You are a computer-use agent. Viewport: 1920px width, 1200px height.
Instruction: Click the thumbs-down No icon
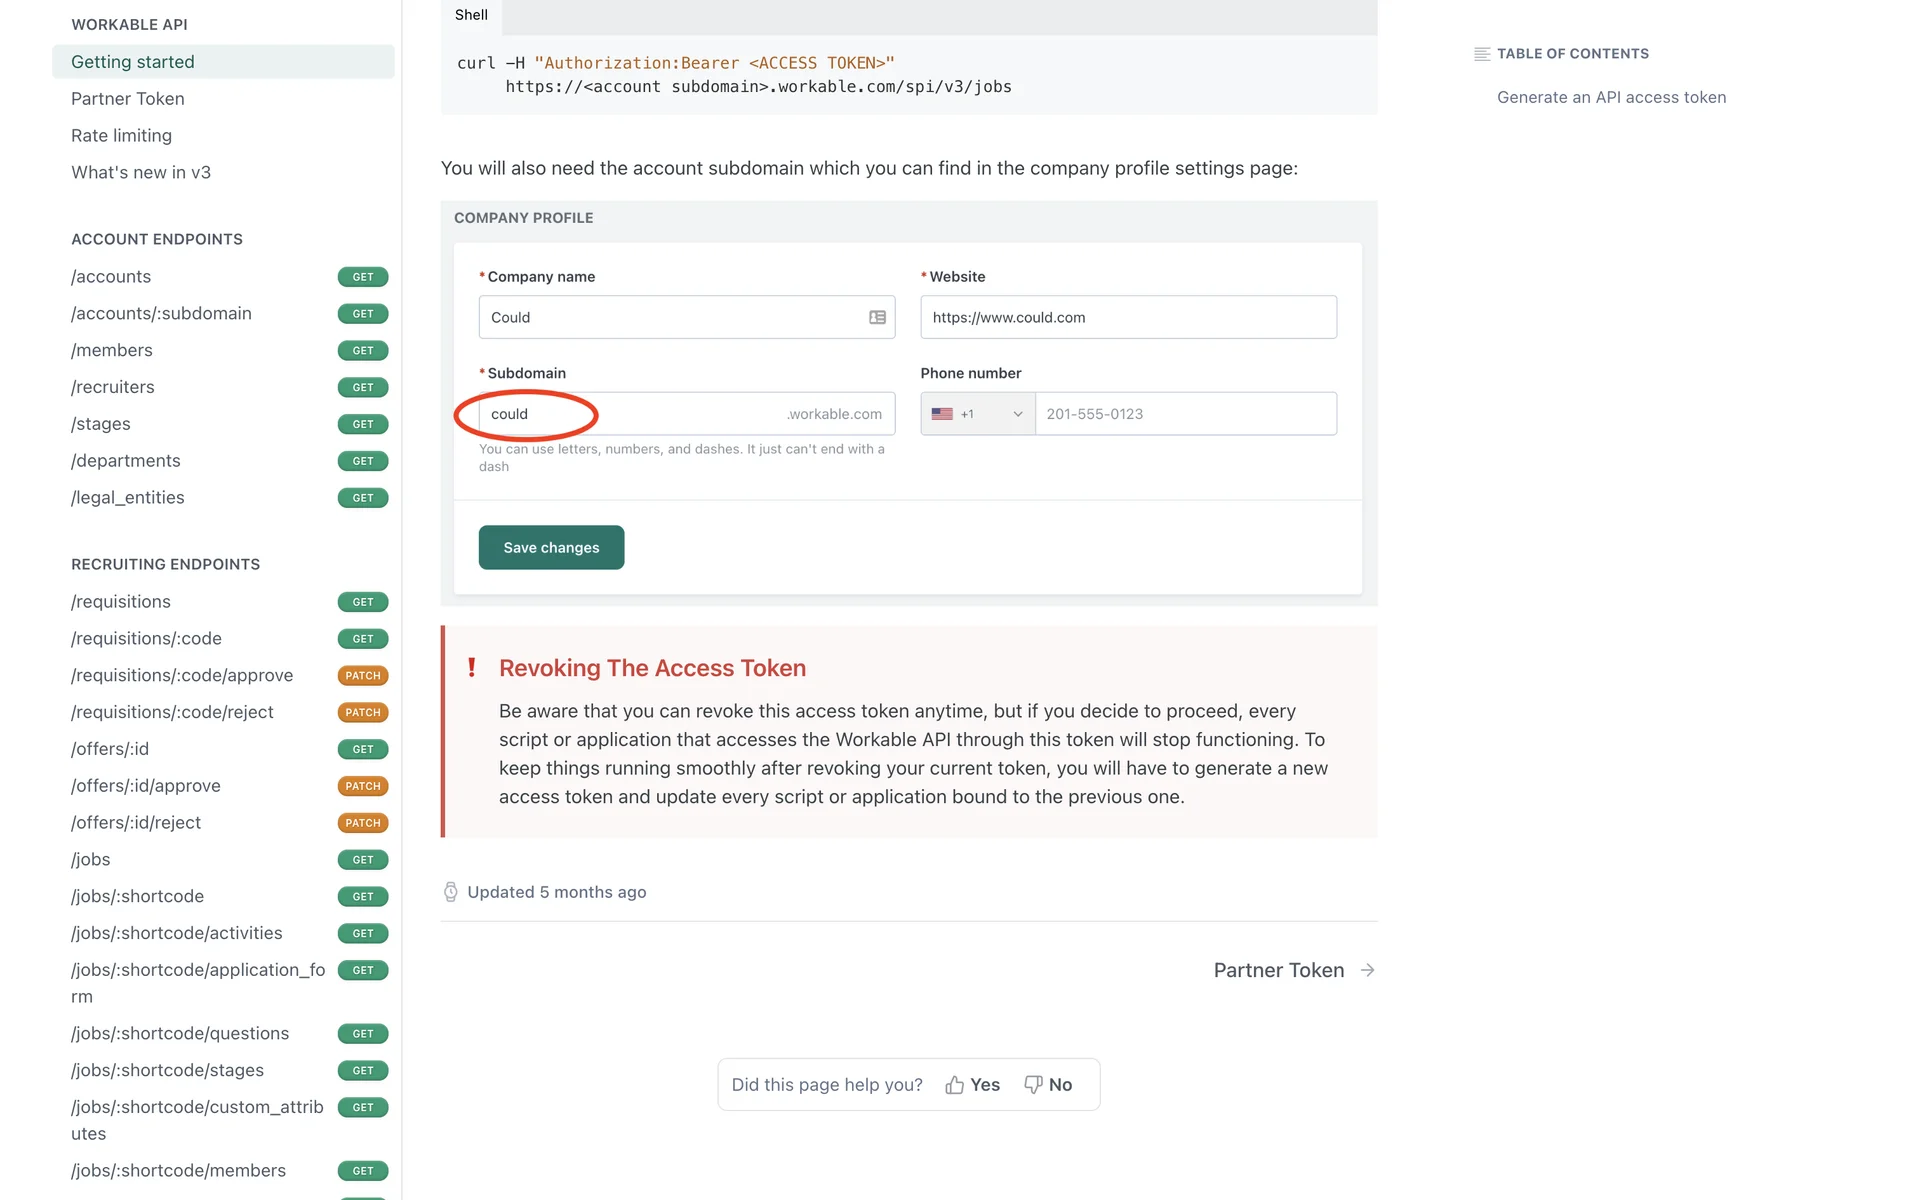pyautogui.click(x=1033, y=1085)
